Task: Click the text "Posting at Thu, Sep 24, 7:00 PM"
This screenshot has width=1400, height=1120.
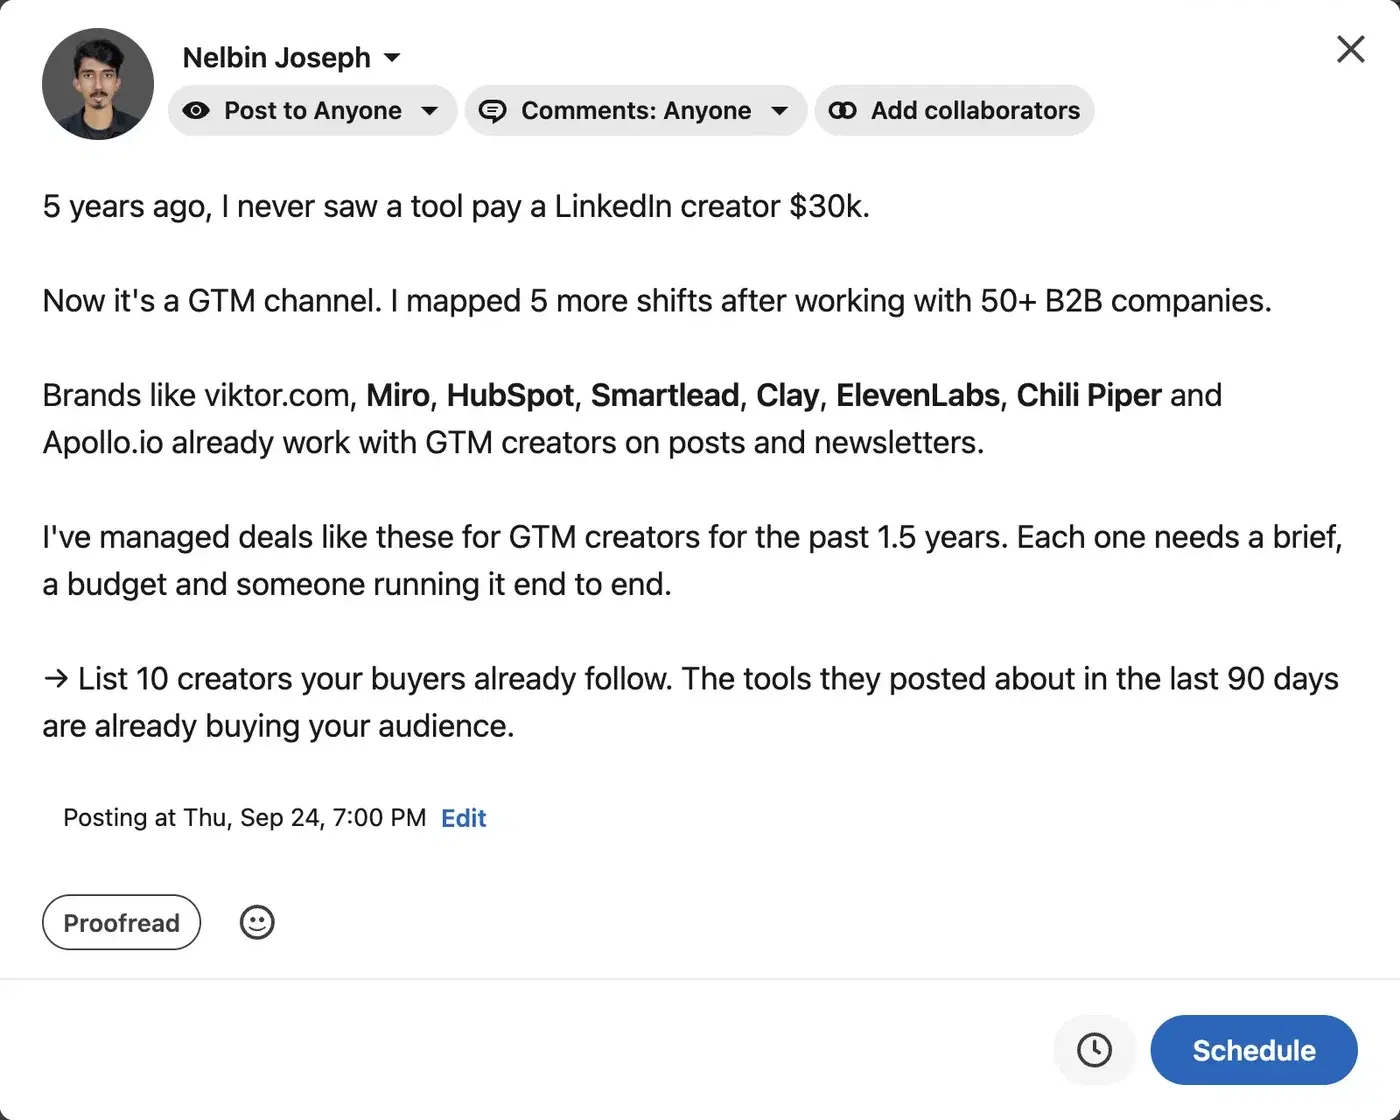Action: tap(245, 818)
